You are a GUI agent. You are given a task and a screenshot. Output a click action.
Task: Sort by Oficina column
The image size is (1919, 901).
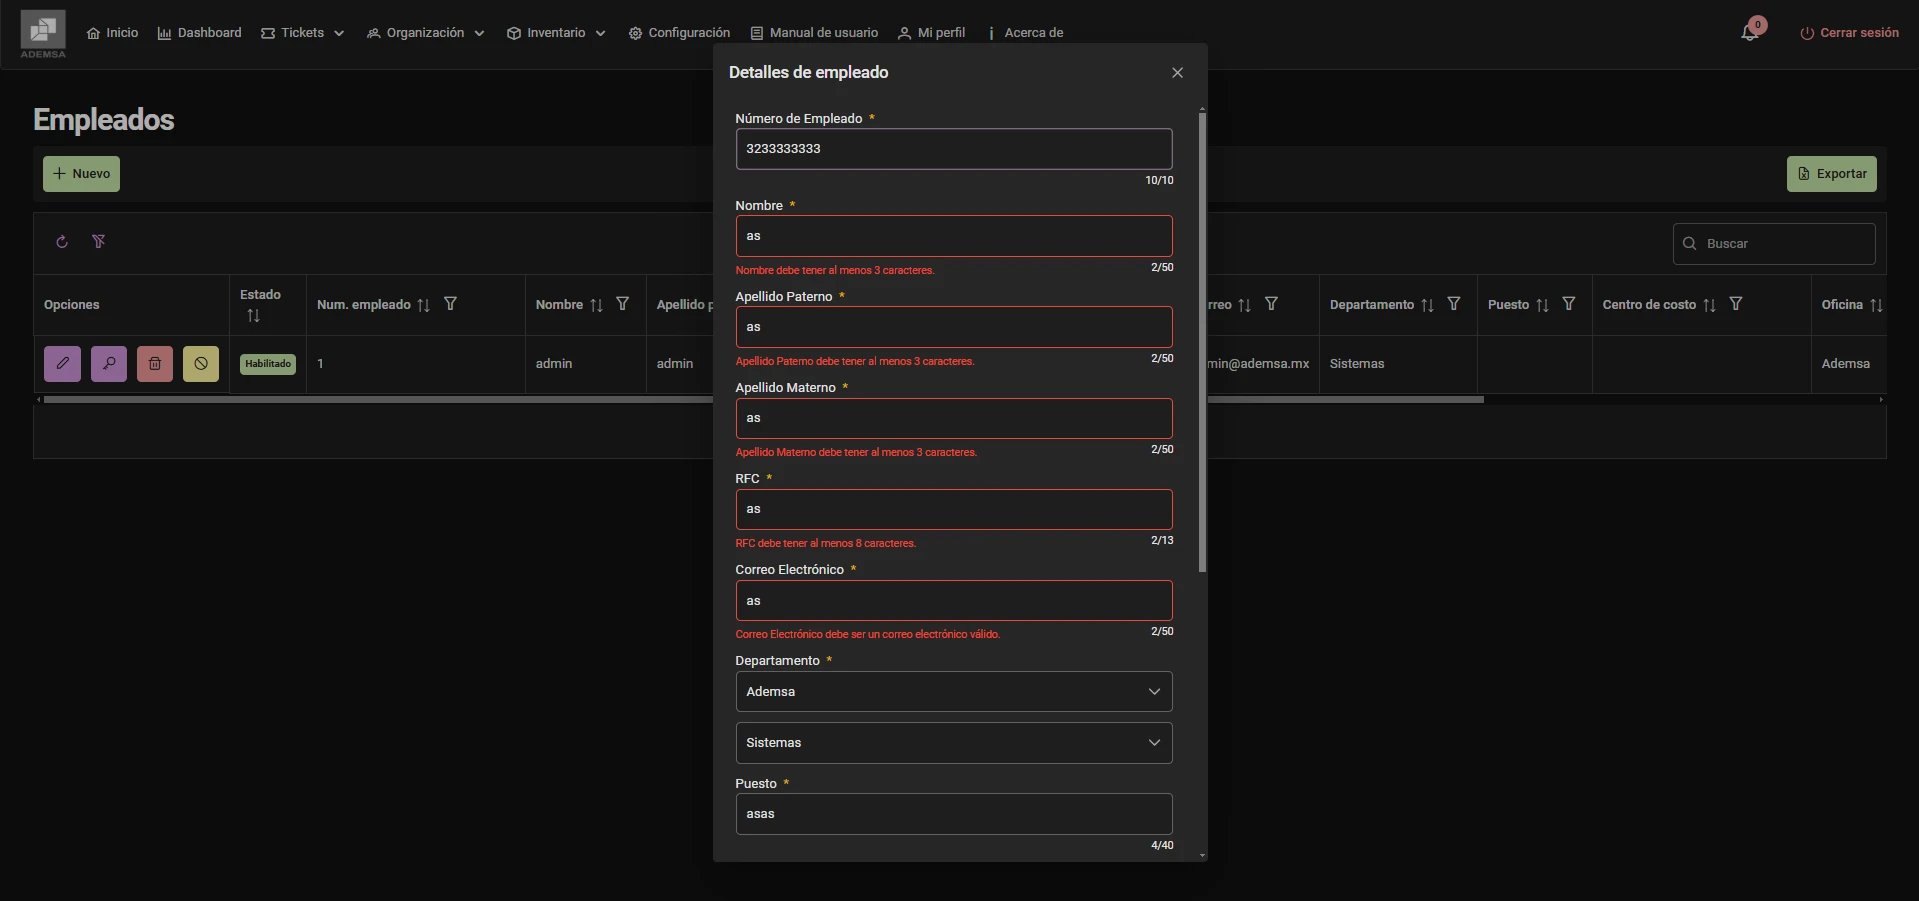[x=1876, y=305]
